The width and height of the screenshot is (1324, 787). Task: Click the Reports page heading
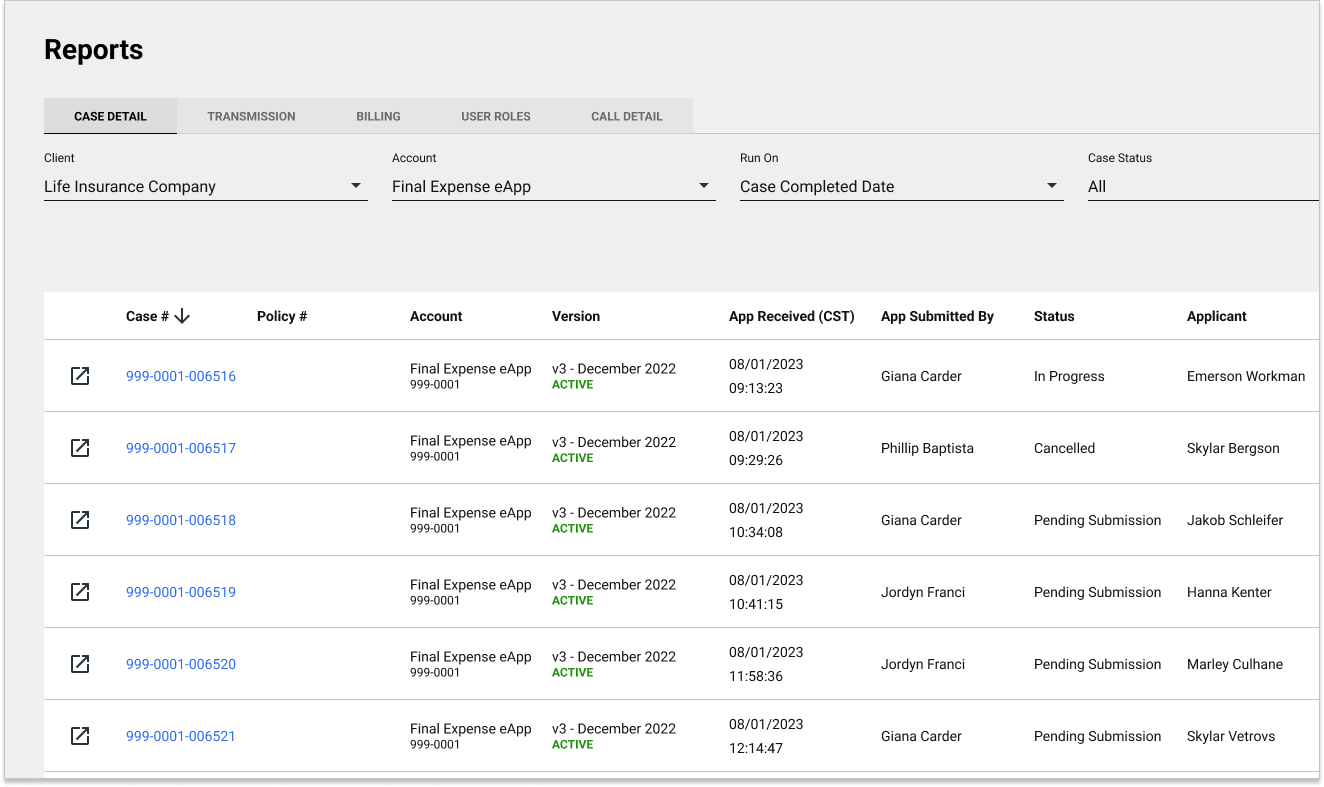point(94,50)
